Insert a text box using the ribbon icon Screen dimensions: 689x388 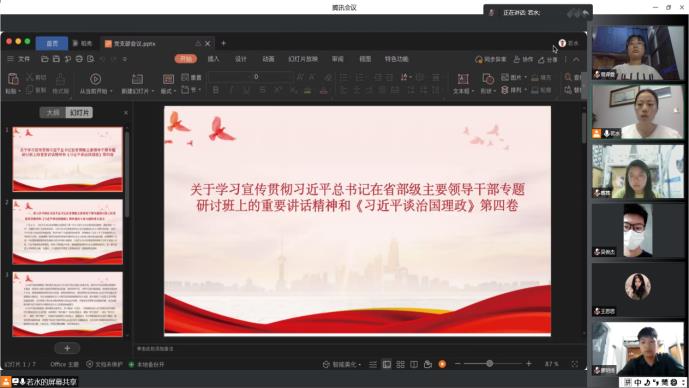point(463,79)
